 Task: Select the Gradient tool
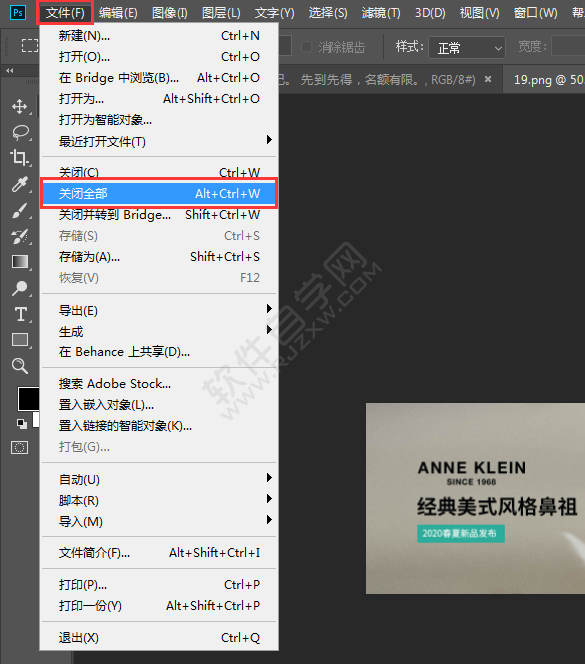[x=20, y=262]
